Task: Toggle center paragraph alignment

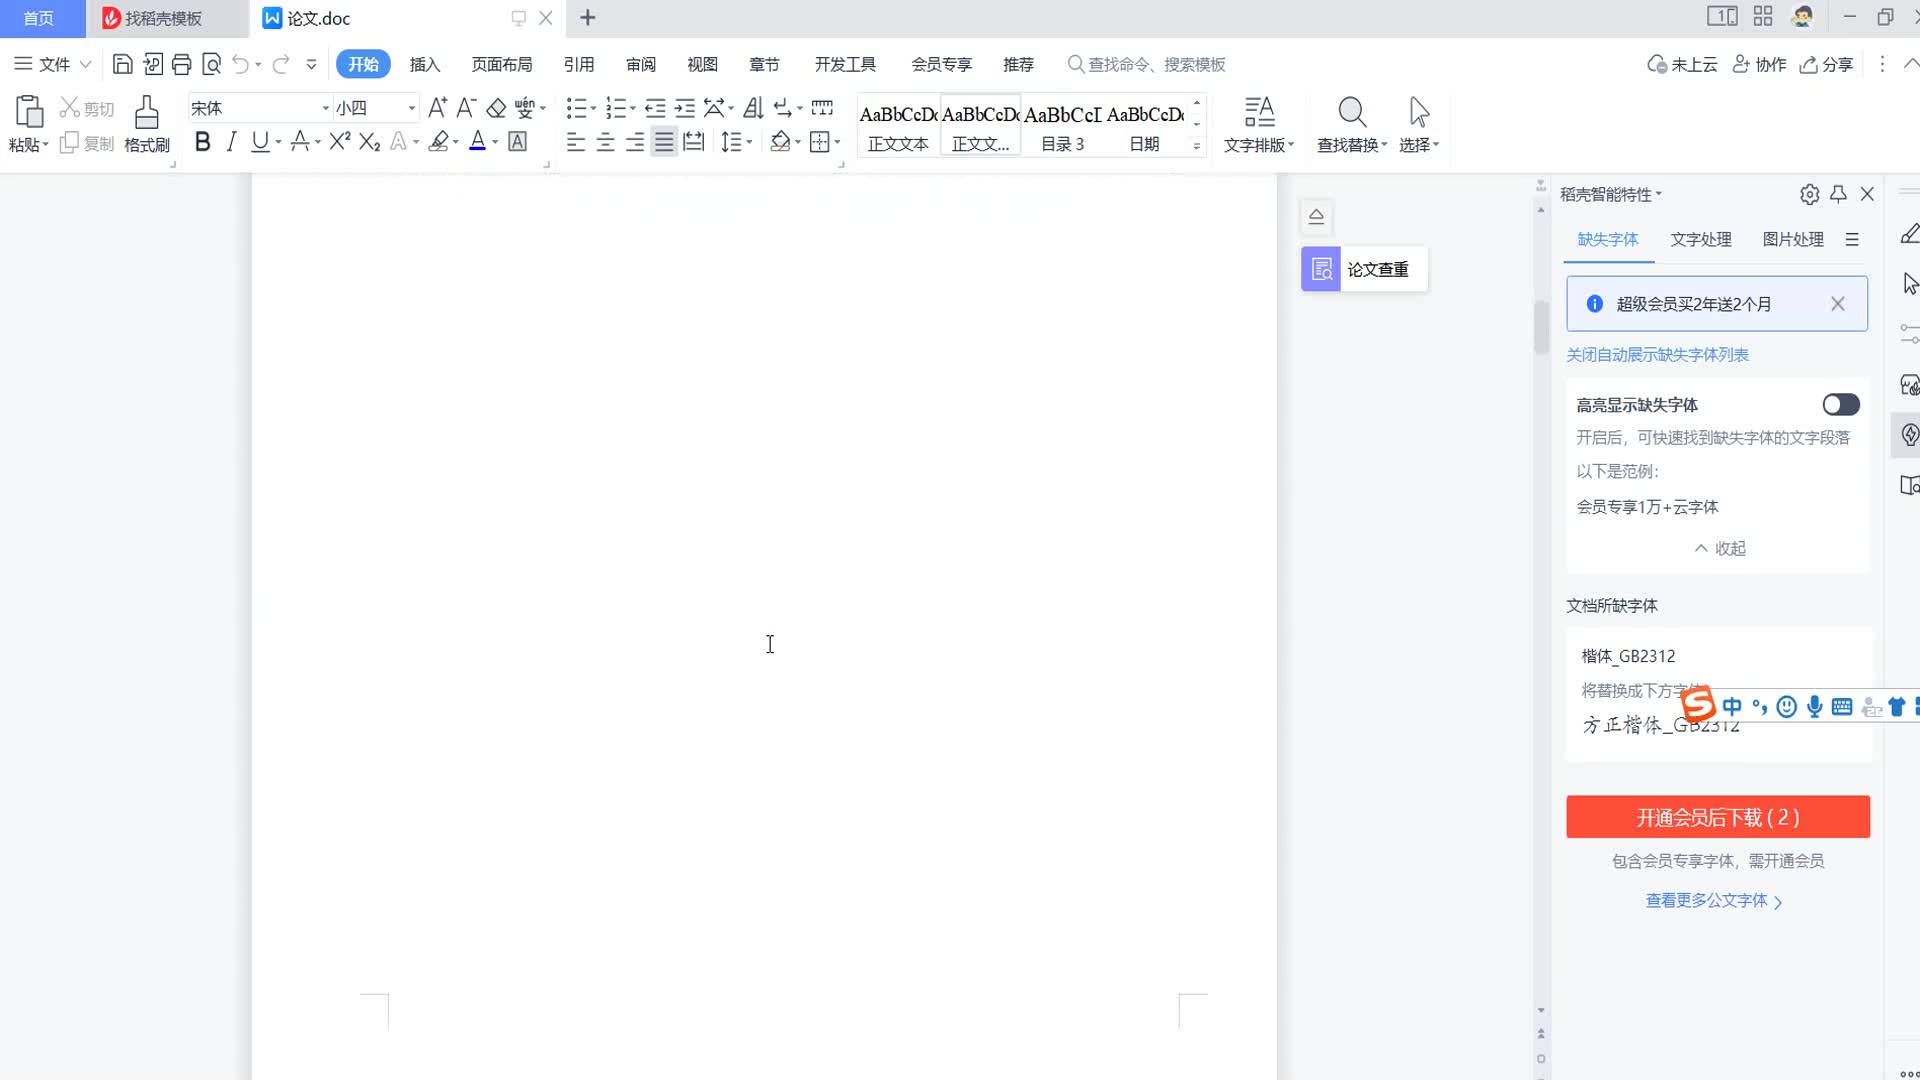Action: point(605,142)
